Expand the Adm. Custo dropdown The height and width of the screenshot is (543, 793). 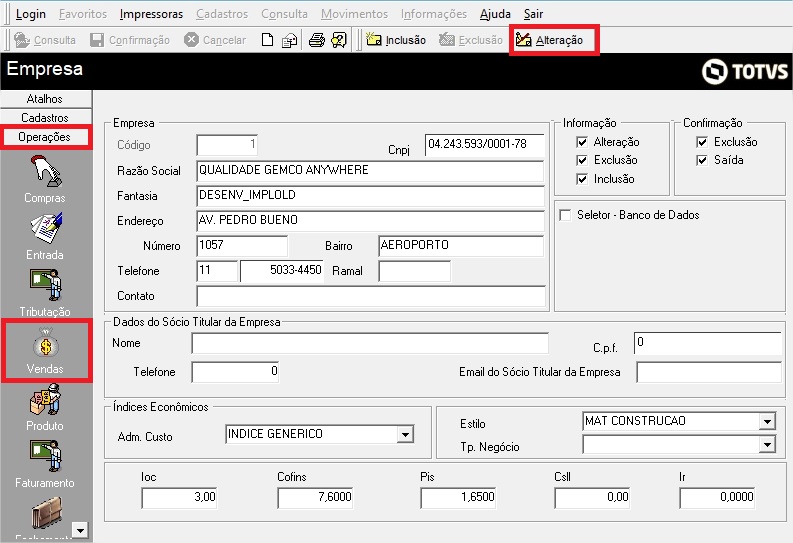tap(405, 434)
